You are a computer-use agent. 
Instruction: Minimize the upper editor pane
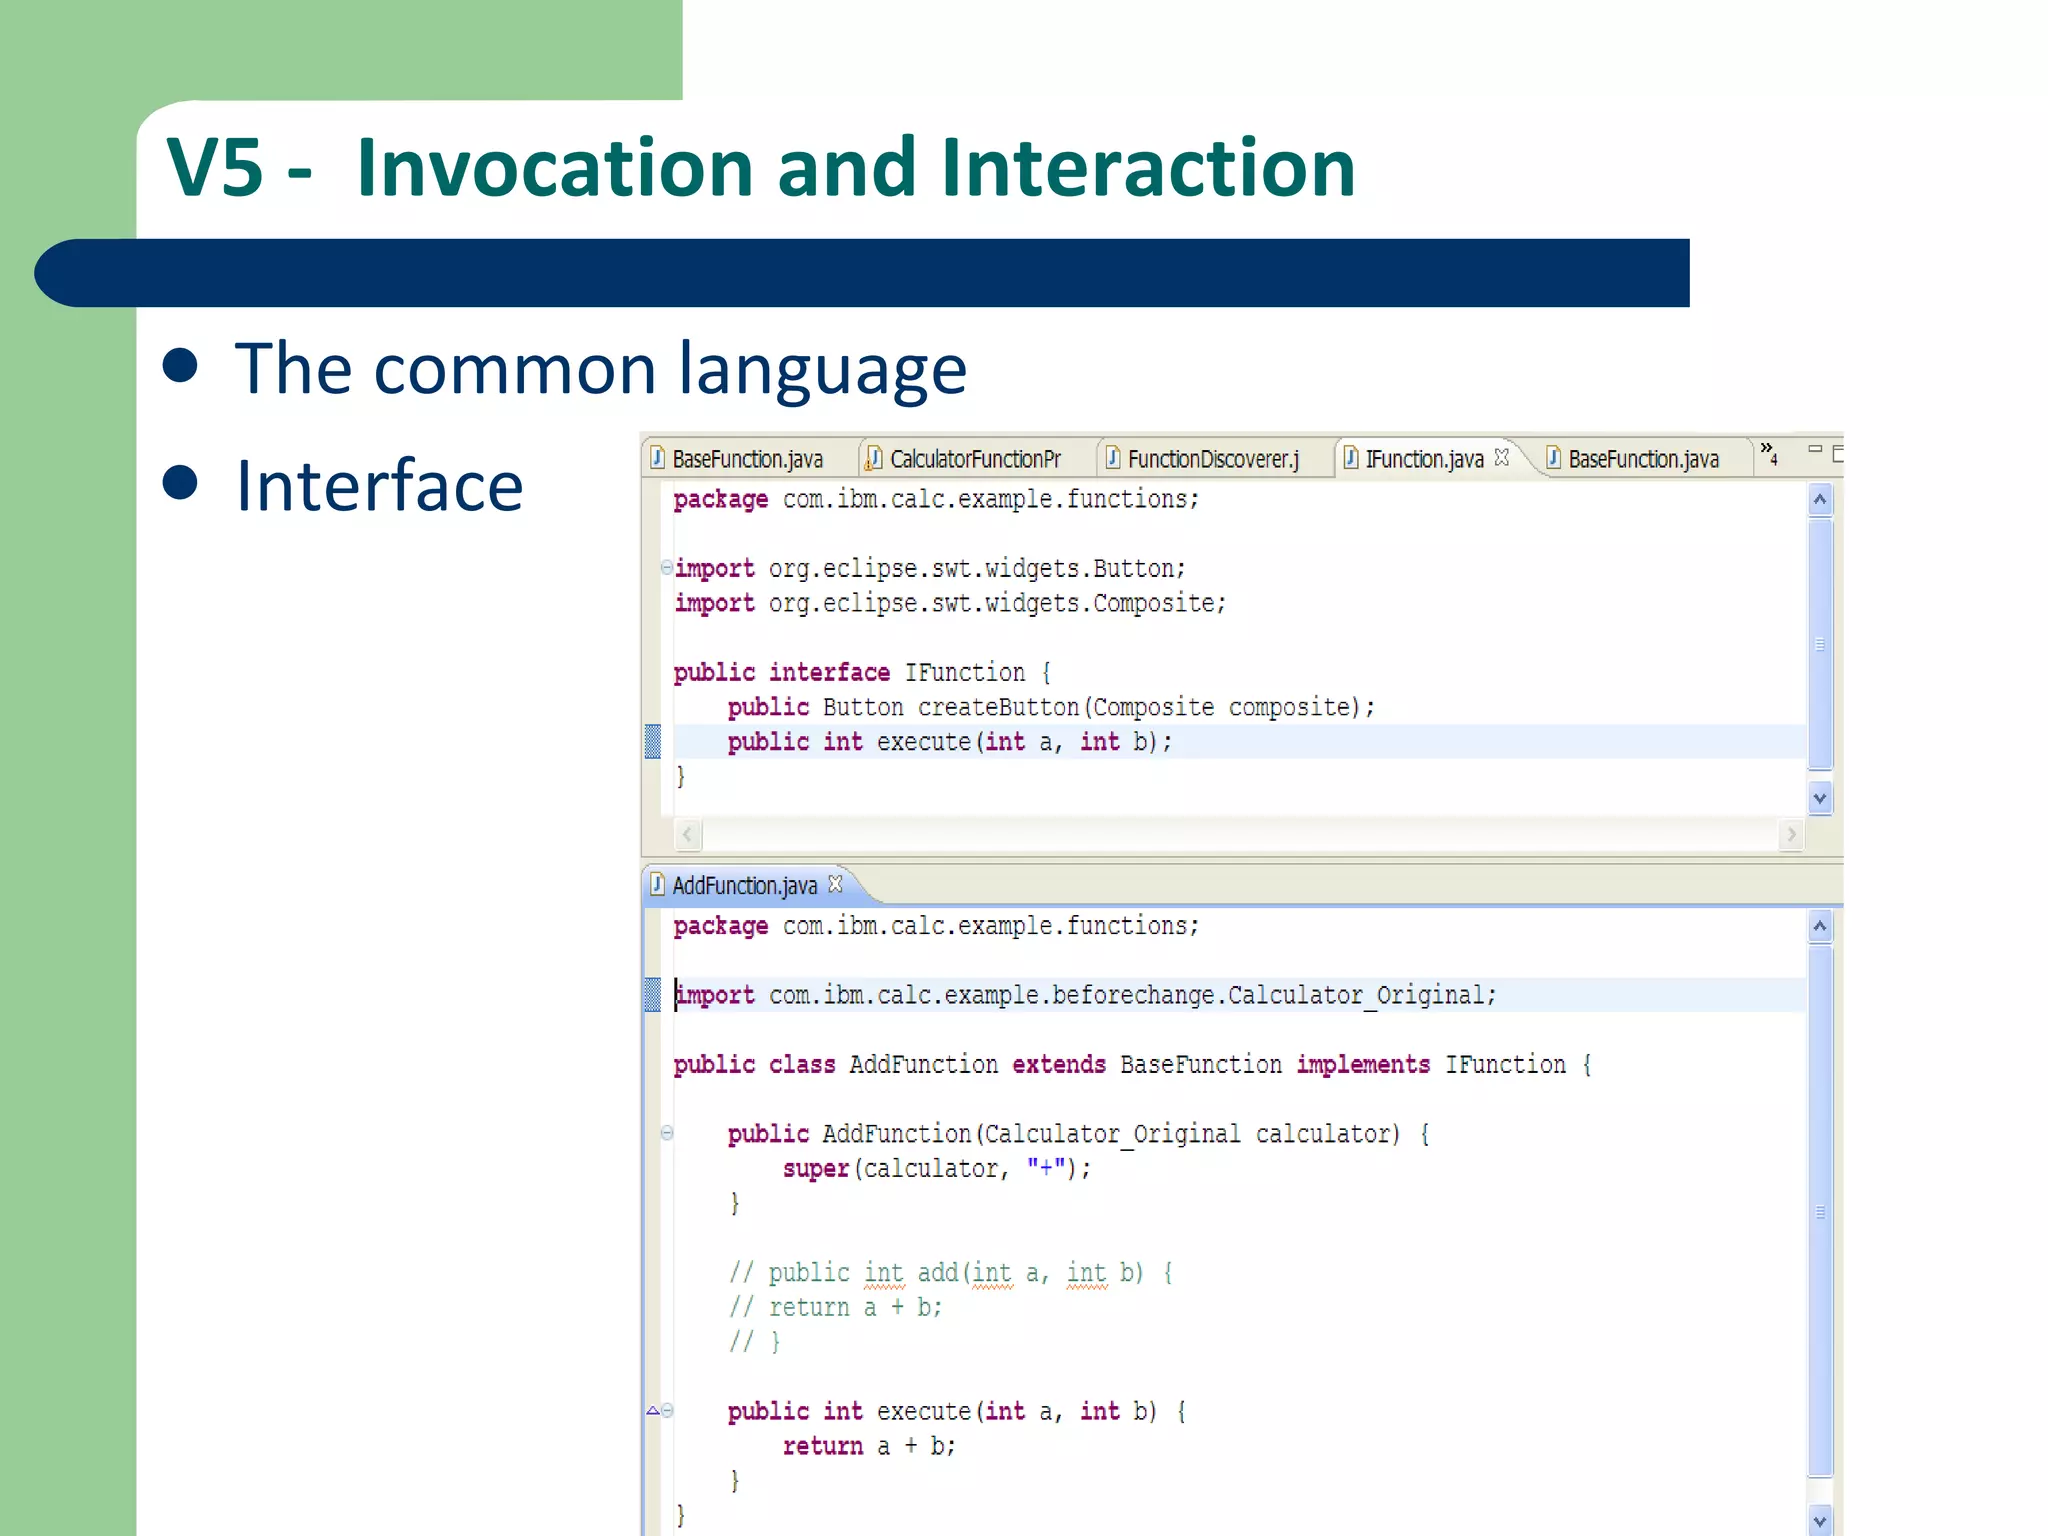tap(1815, 450)
